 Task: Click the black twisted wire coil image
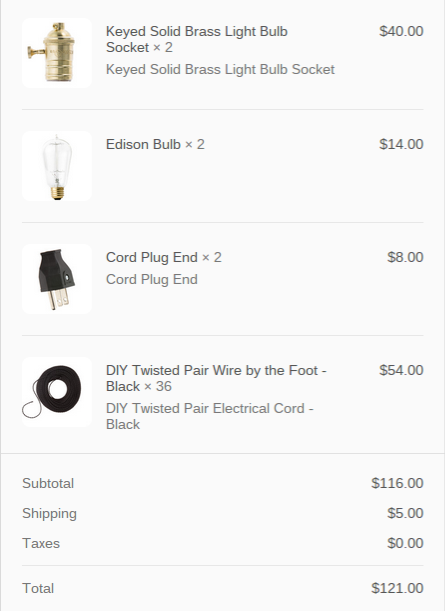click(x=57, y=392)
